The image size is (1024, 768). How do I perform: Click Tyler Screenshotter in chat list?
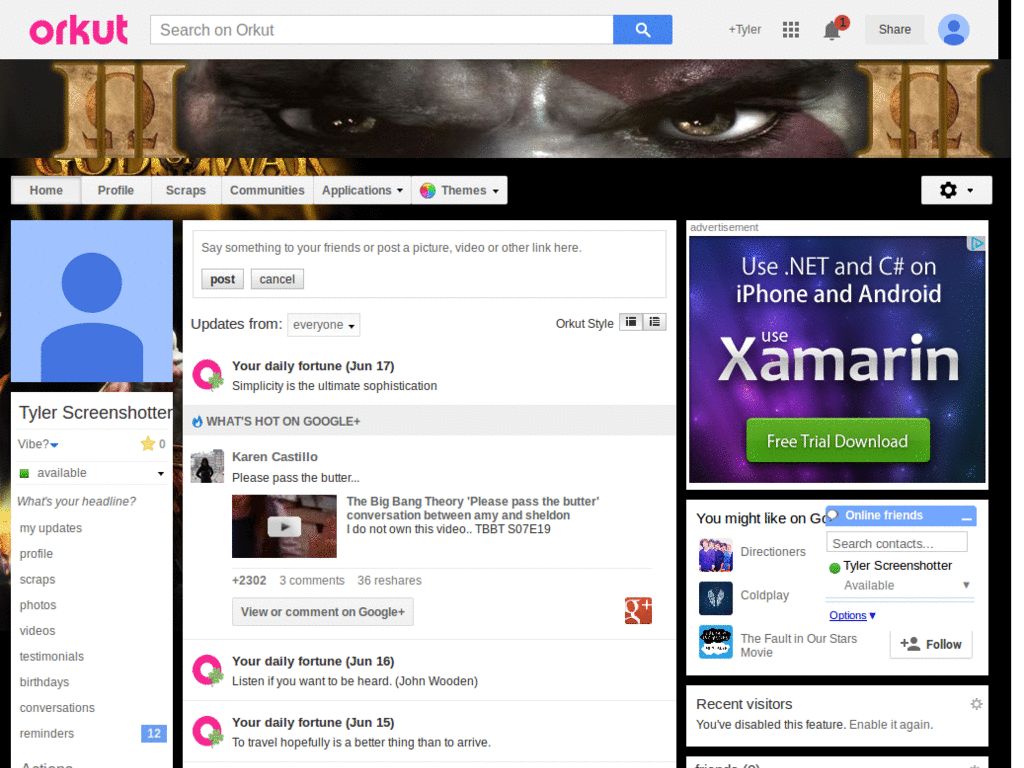(x=897, y=566)
